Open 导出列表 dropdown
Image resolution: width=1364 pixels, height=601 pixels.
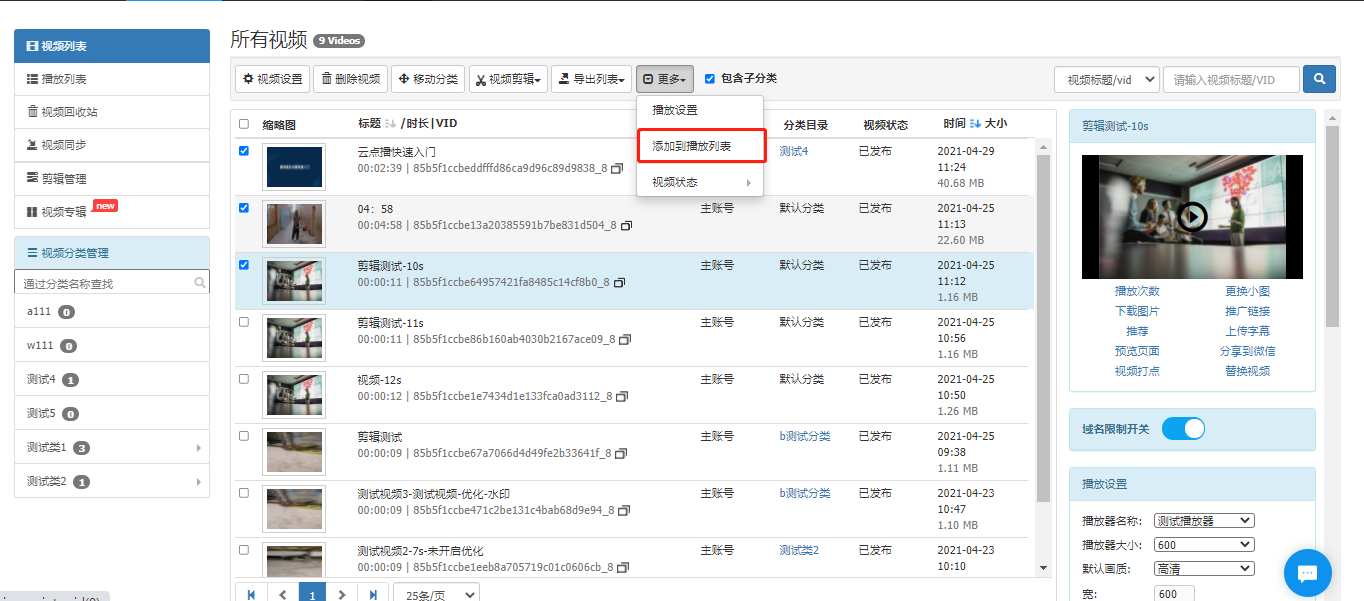[x=592, y=79]
